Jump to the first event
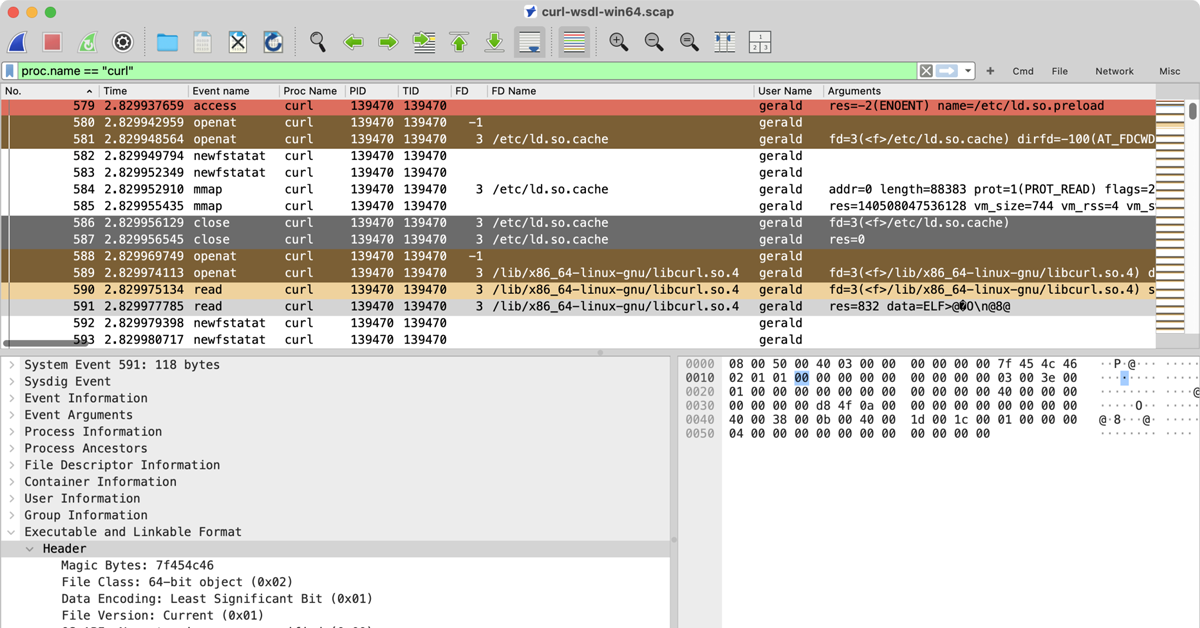 click(459, 42)
